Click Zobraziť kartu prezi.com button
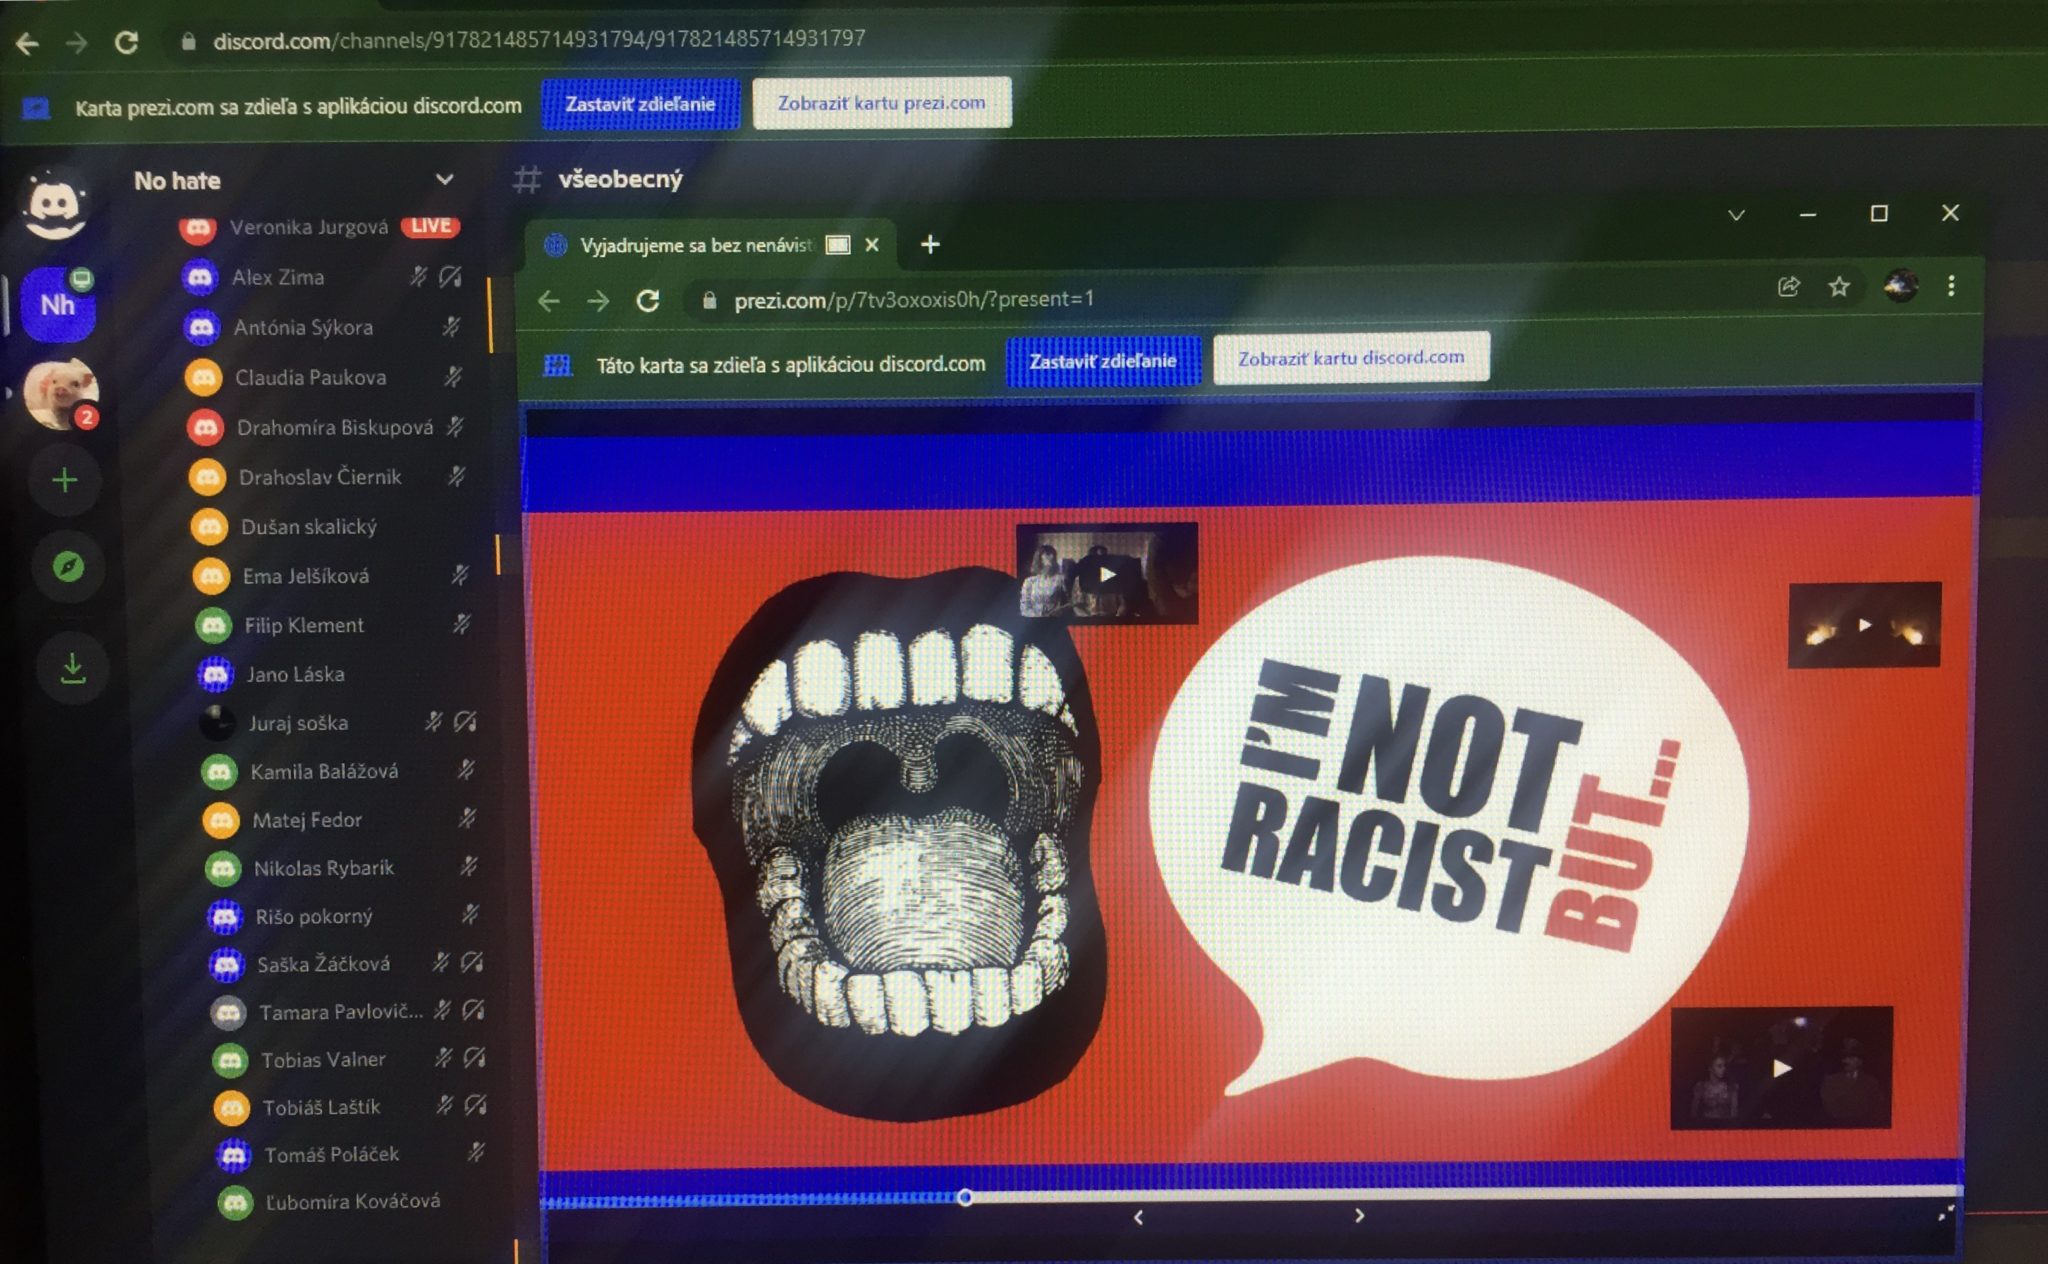The height and width of the screenshot is (1264, 2048). coord(881,103)
